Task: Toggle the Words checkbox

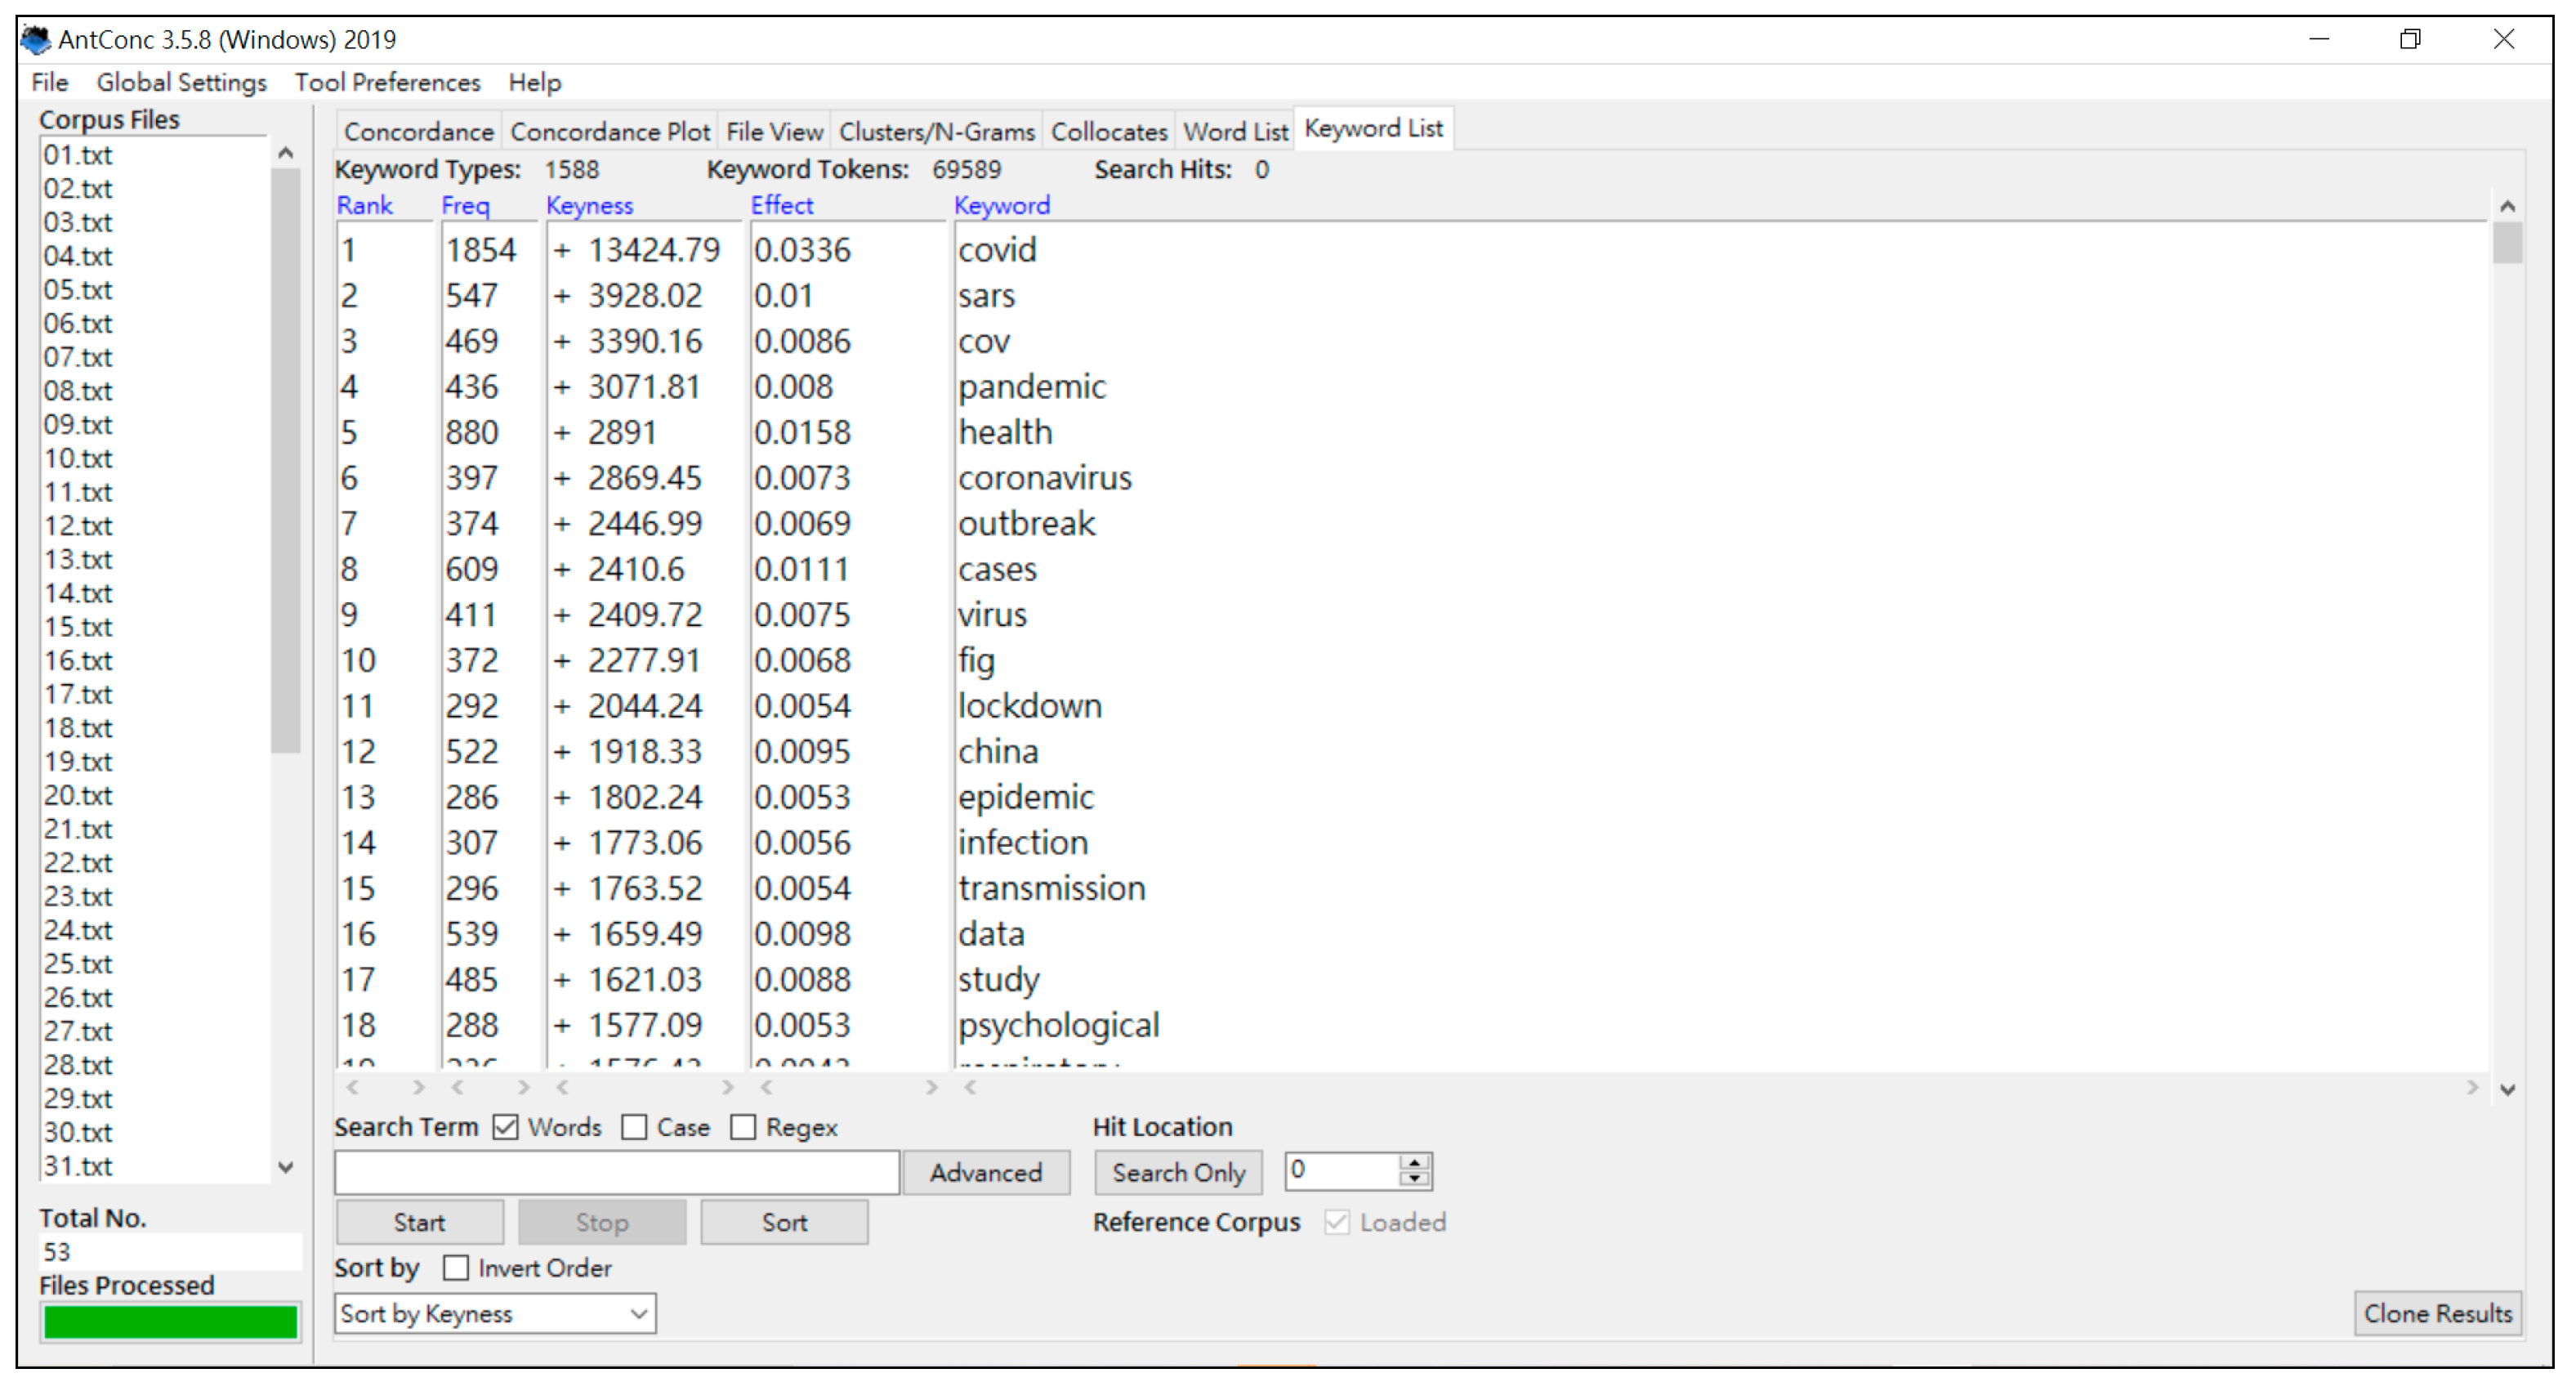Action: (x=506, y=1128)
